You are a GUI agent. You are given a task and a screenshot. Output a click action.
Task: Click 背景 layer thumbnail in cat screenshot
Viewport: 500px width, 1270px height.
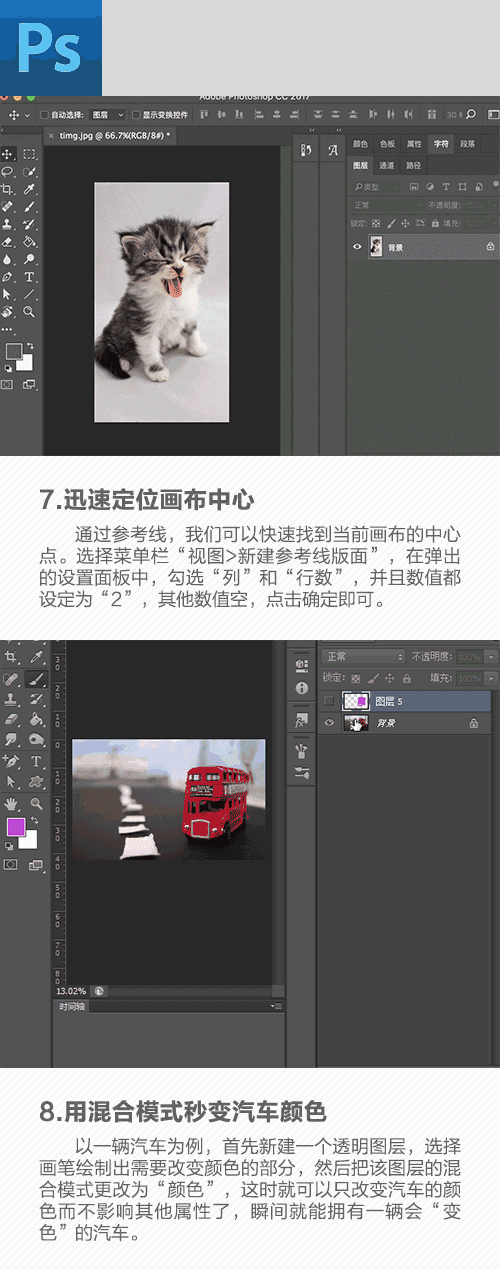(x=377, y=246)
